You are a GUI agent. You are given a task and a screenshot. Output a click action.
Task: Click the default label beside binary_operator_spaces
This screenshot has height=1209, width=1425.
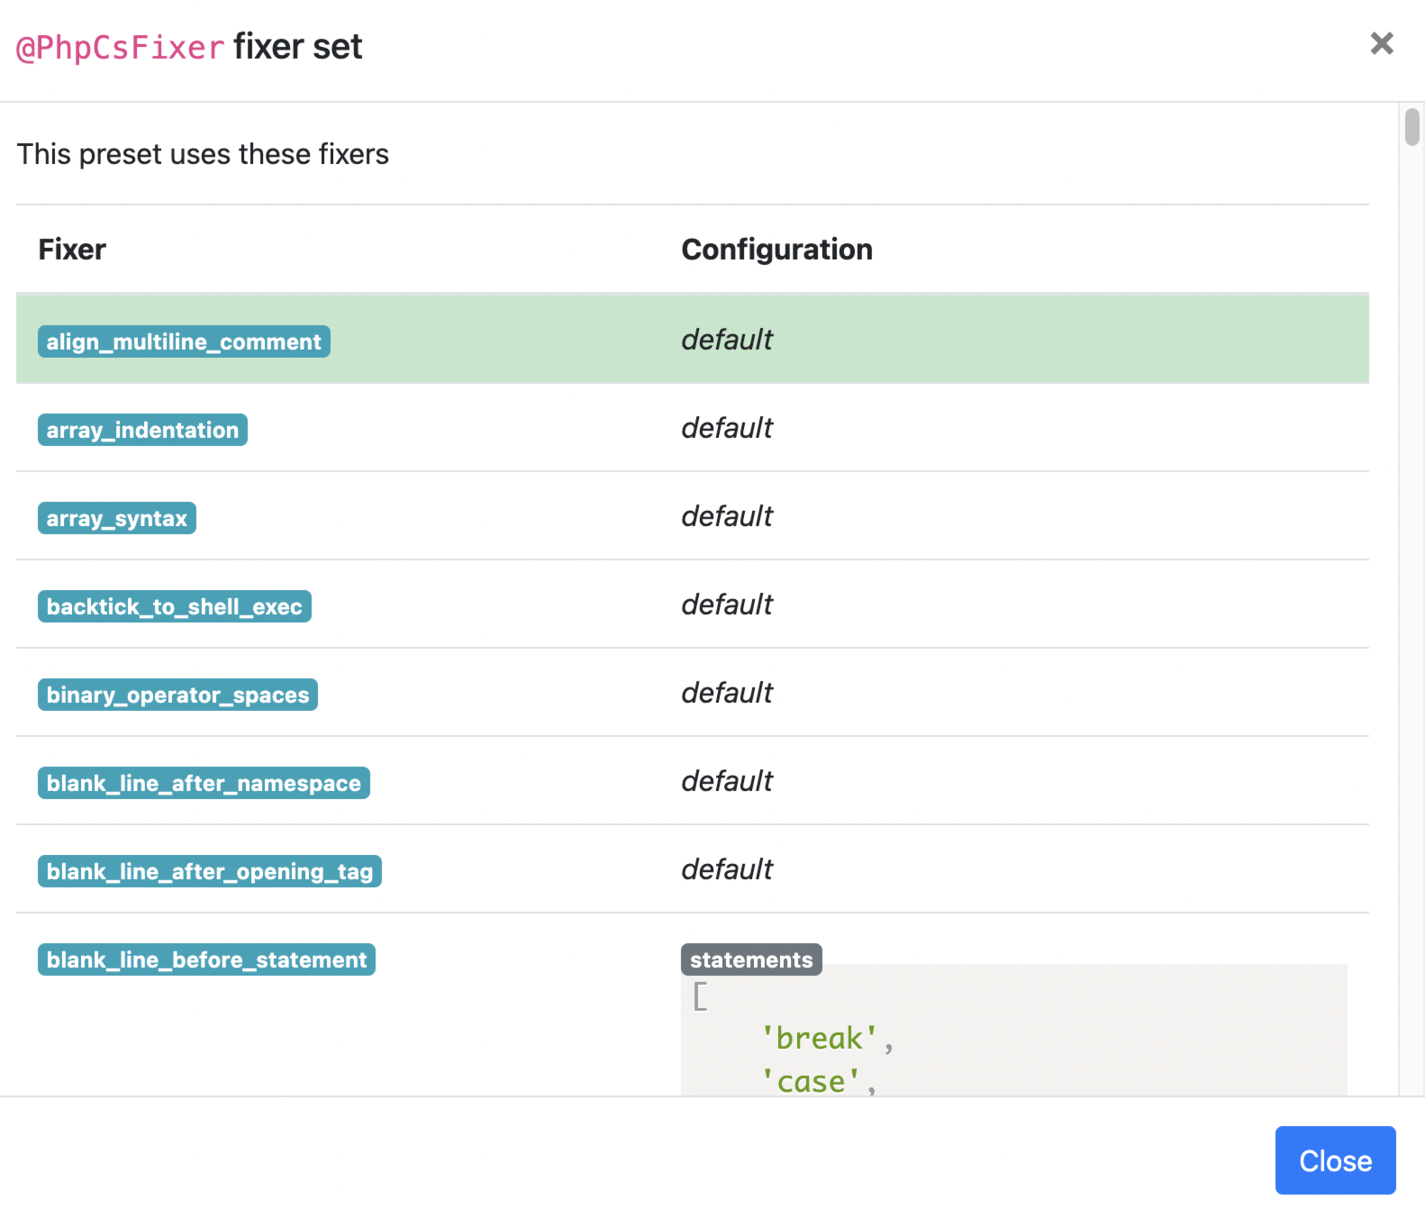click(726, 693)
